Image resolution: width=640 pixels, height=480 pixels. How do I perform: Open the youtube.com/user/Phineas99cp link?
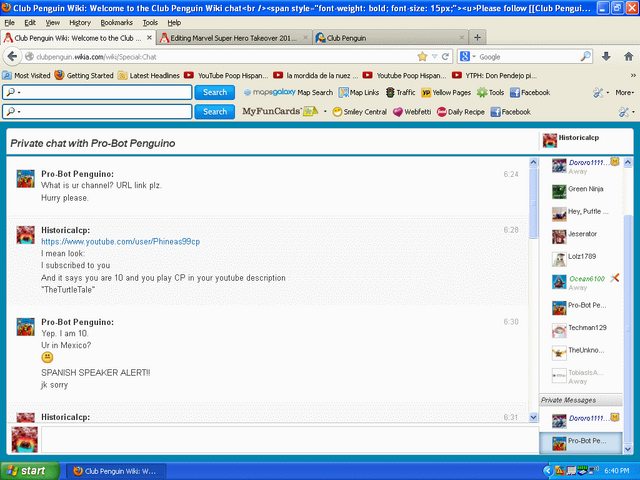click(120, 242)
